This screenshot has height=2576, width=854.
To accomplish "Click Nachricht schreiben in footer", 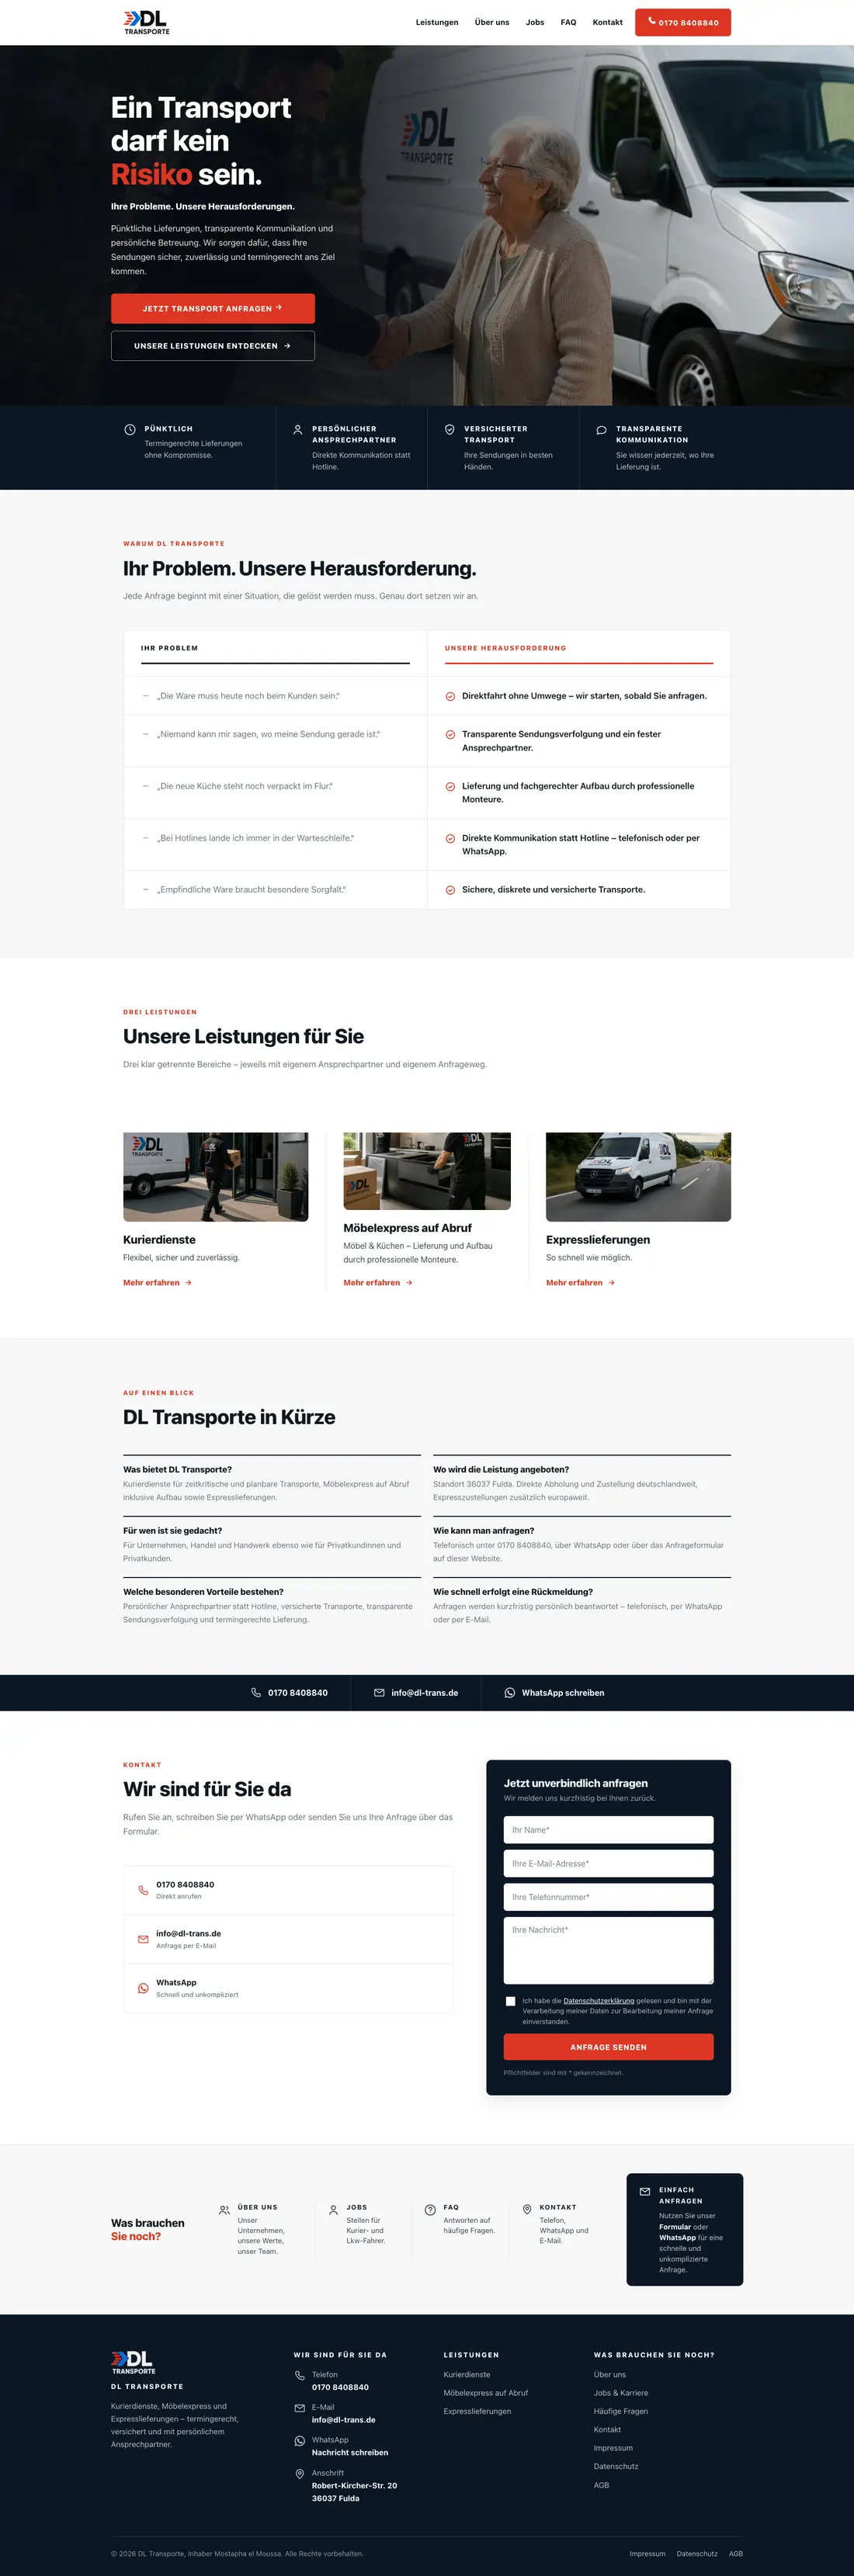I will 350,2452.
